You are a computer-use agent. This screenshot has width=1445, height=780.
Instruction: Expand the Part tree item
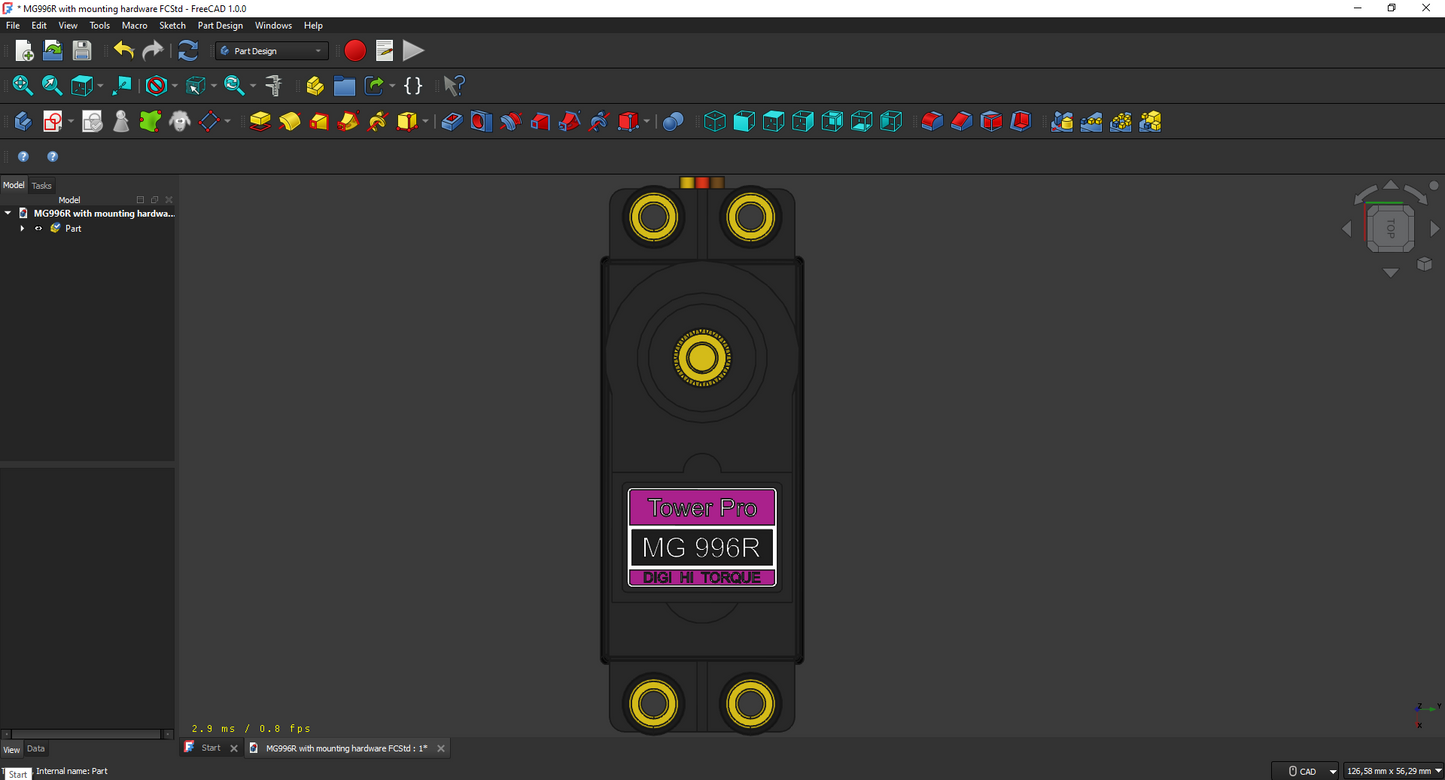click(x=22, y=229)
